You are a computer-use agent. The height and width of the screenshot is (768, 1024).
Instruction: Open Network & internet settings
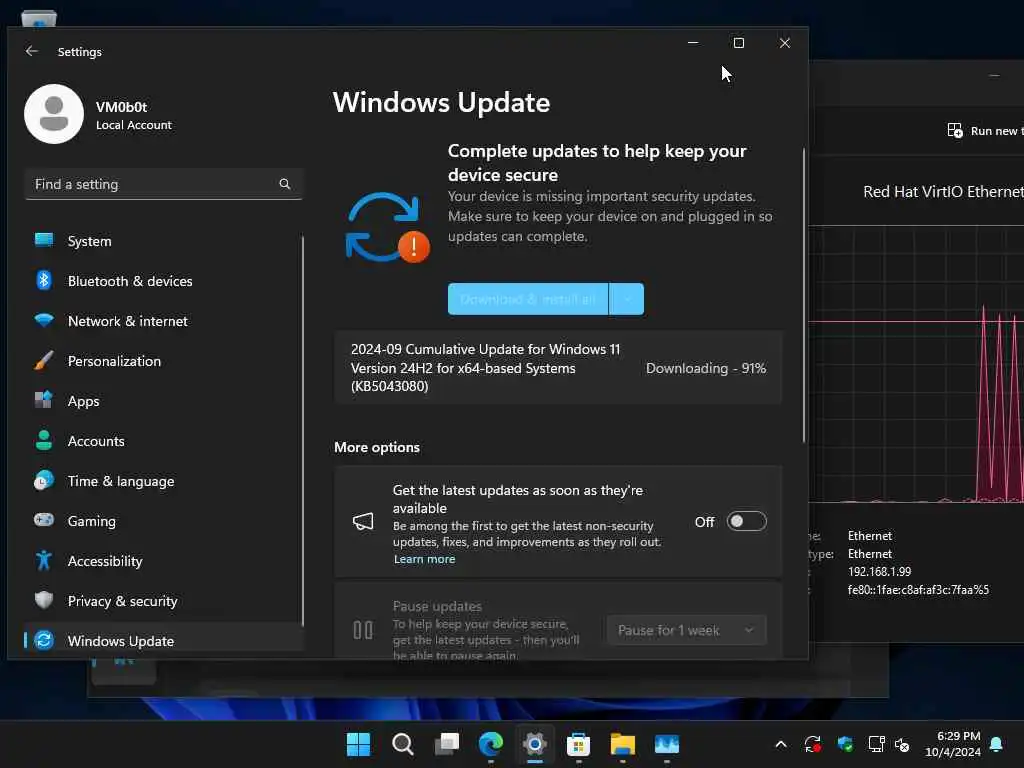pos(163,321)
